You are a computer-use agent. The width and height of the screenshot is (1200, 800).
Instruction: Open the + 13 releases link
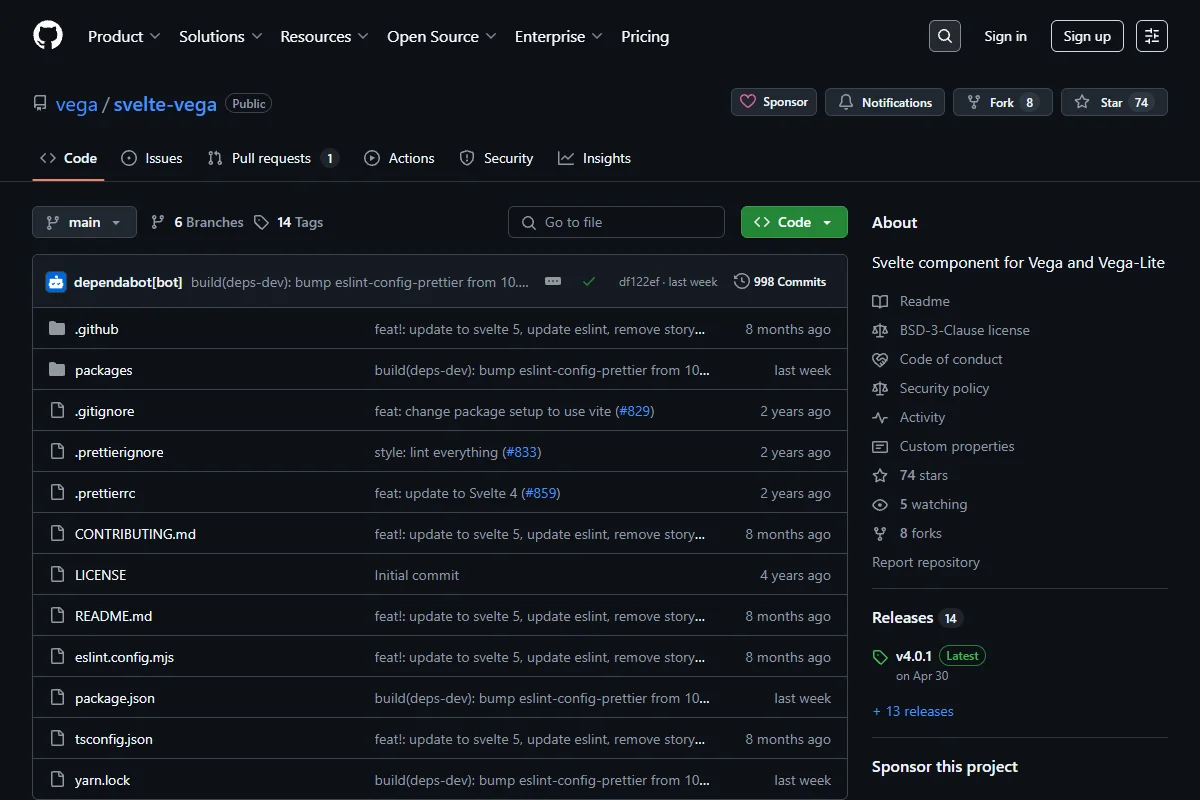tap(913, 711)
